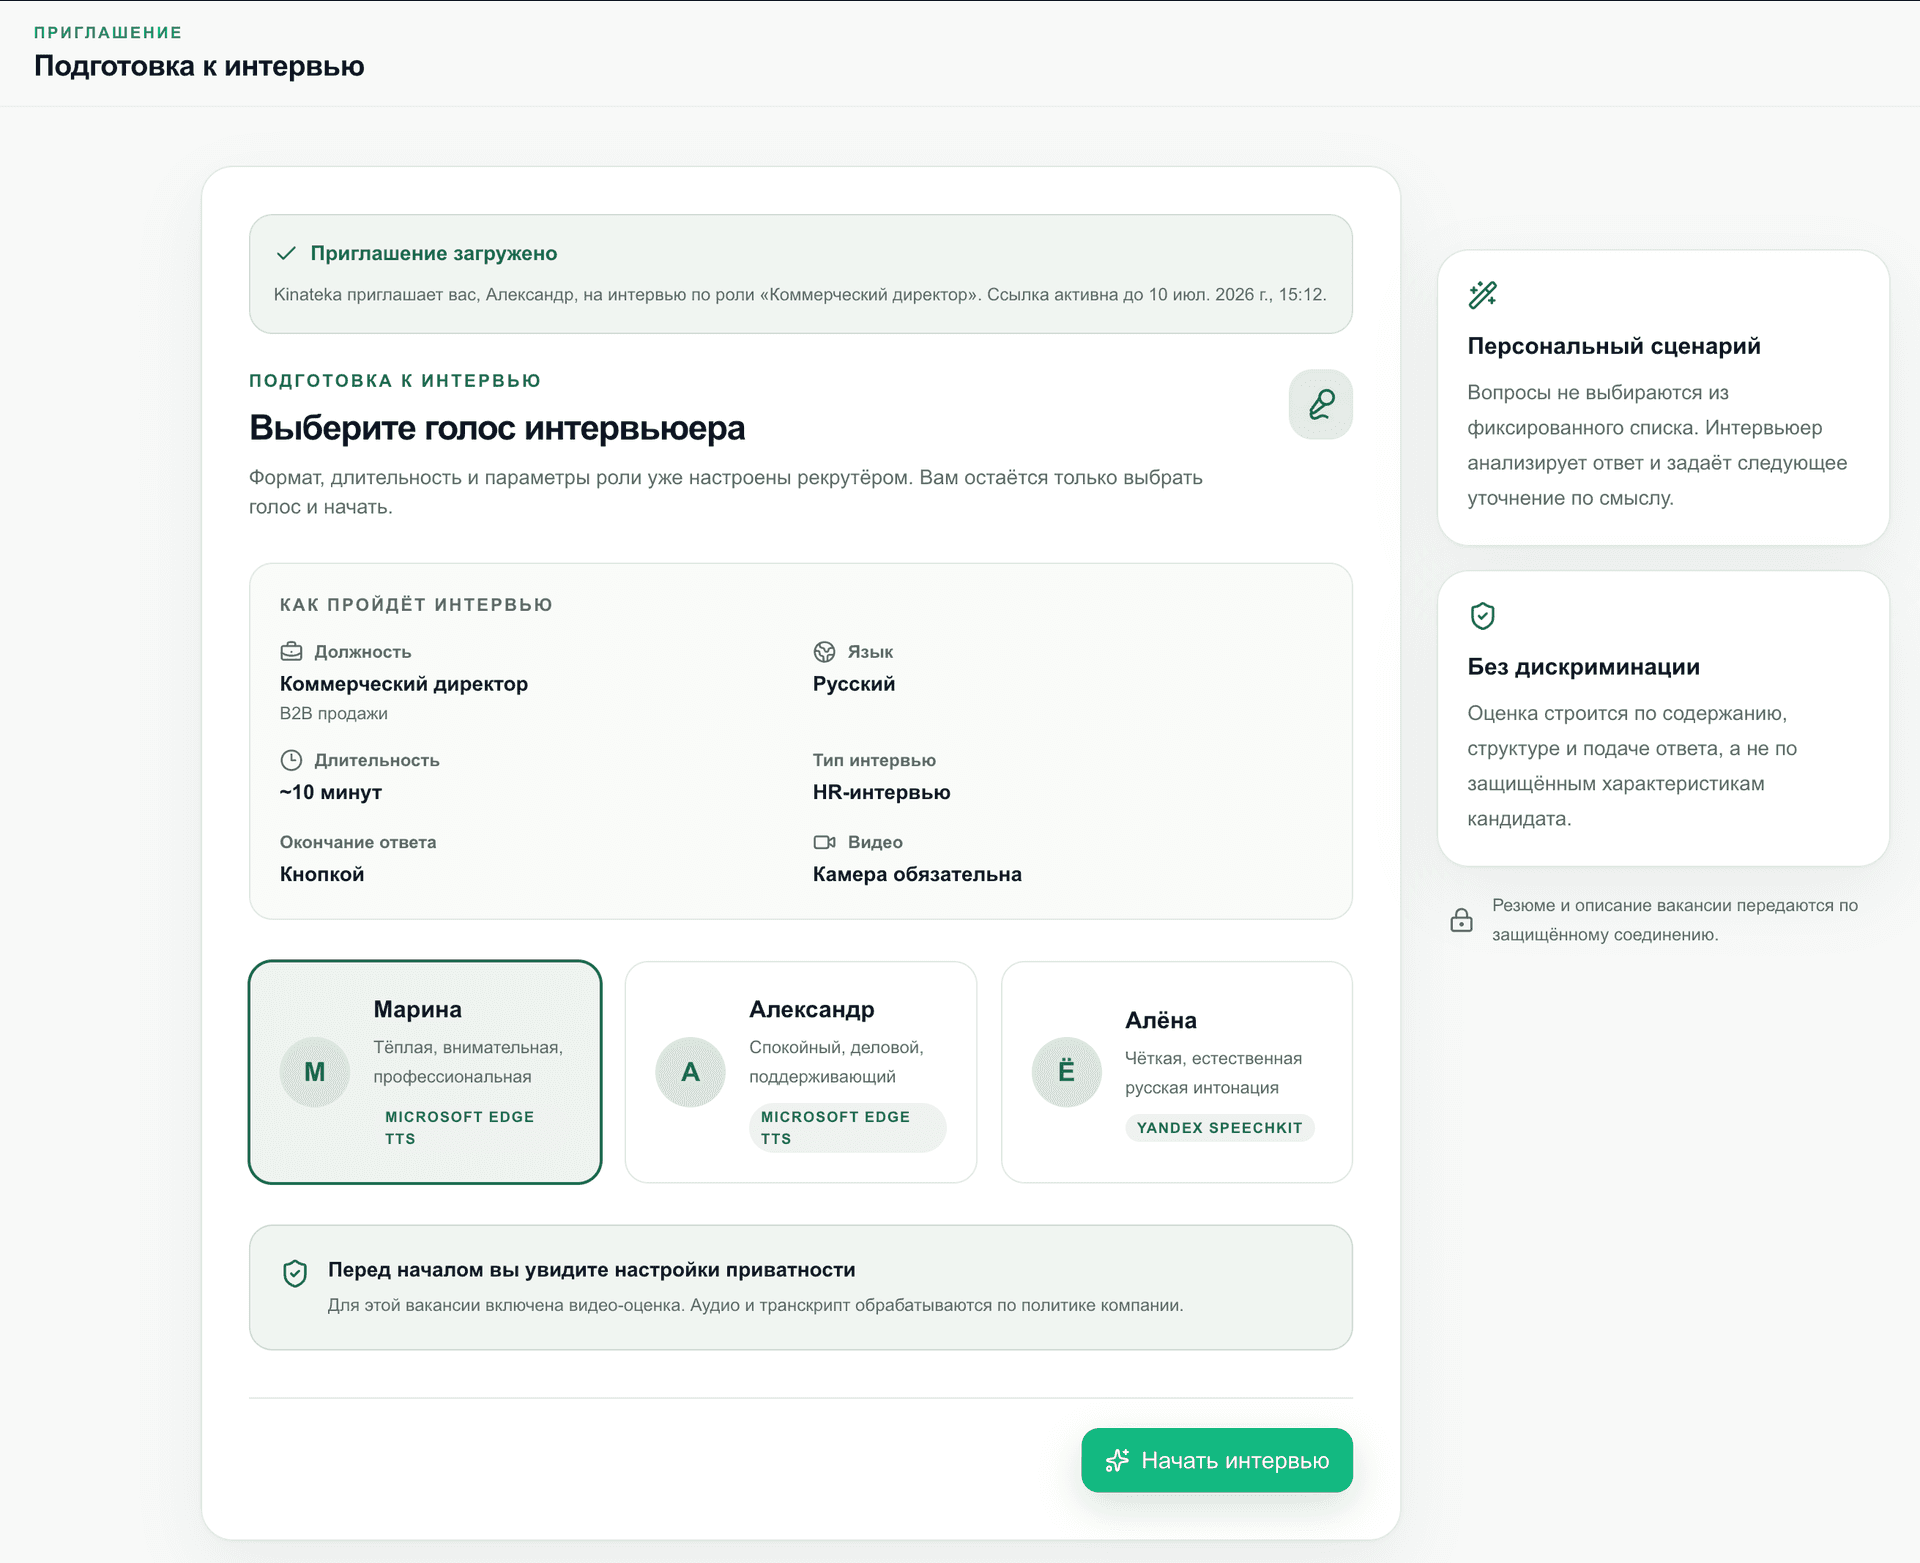
Task: Click the Тёплая, внимательная description under Марина
Action: click(x=468, y=1062)
